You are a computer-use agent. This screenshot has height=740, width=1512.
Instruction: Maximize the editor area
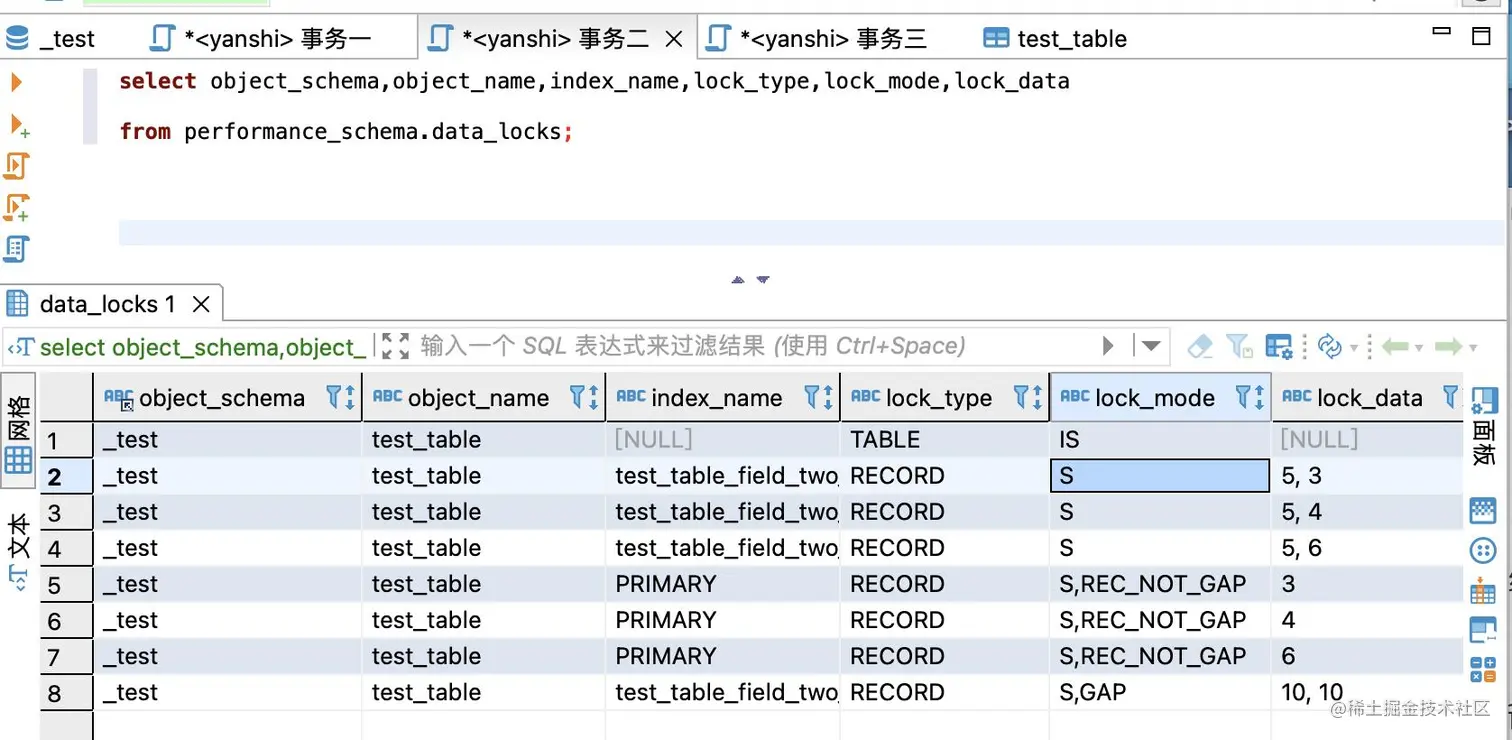[1482, 36]
